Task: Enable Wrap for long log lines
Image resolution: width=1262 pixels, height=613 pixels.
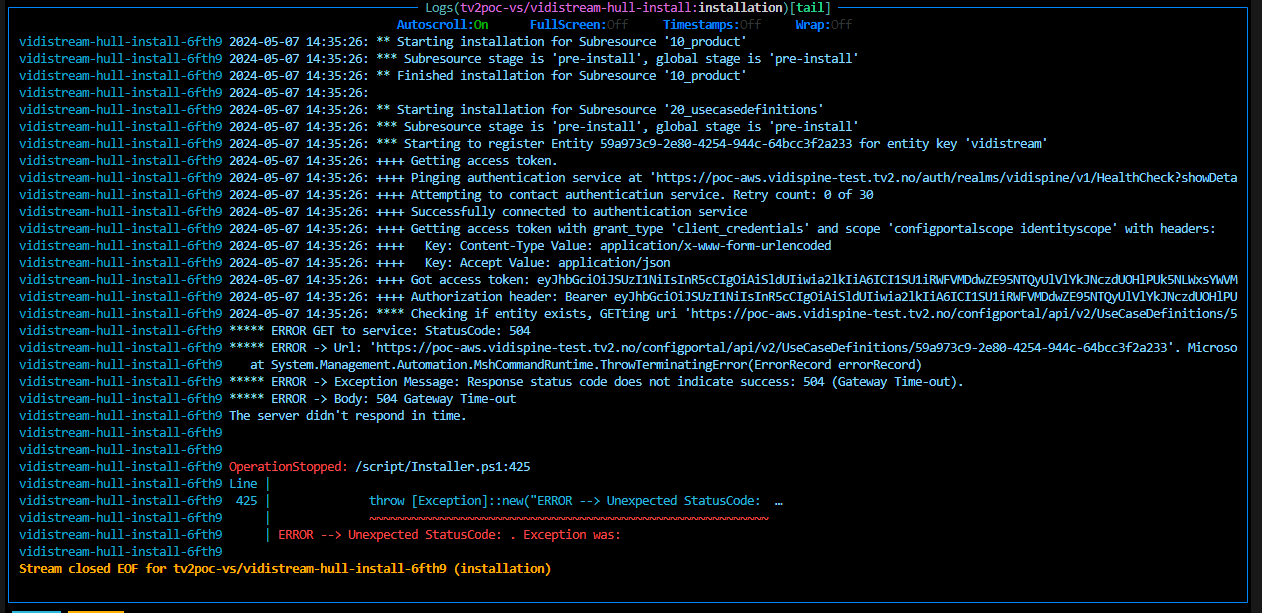Action: pyautogui.click(x=823, y=24)
